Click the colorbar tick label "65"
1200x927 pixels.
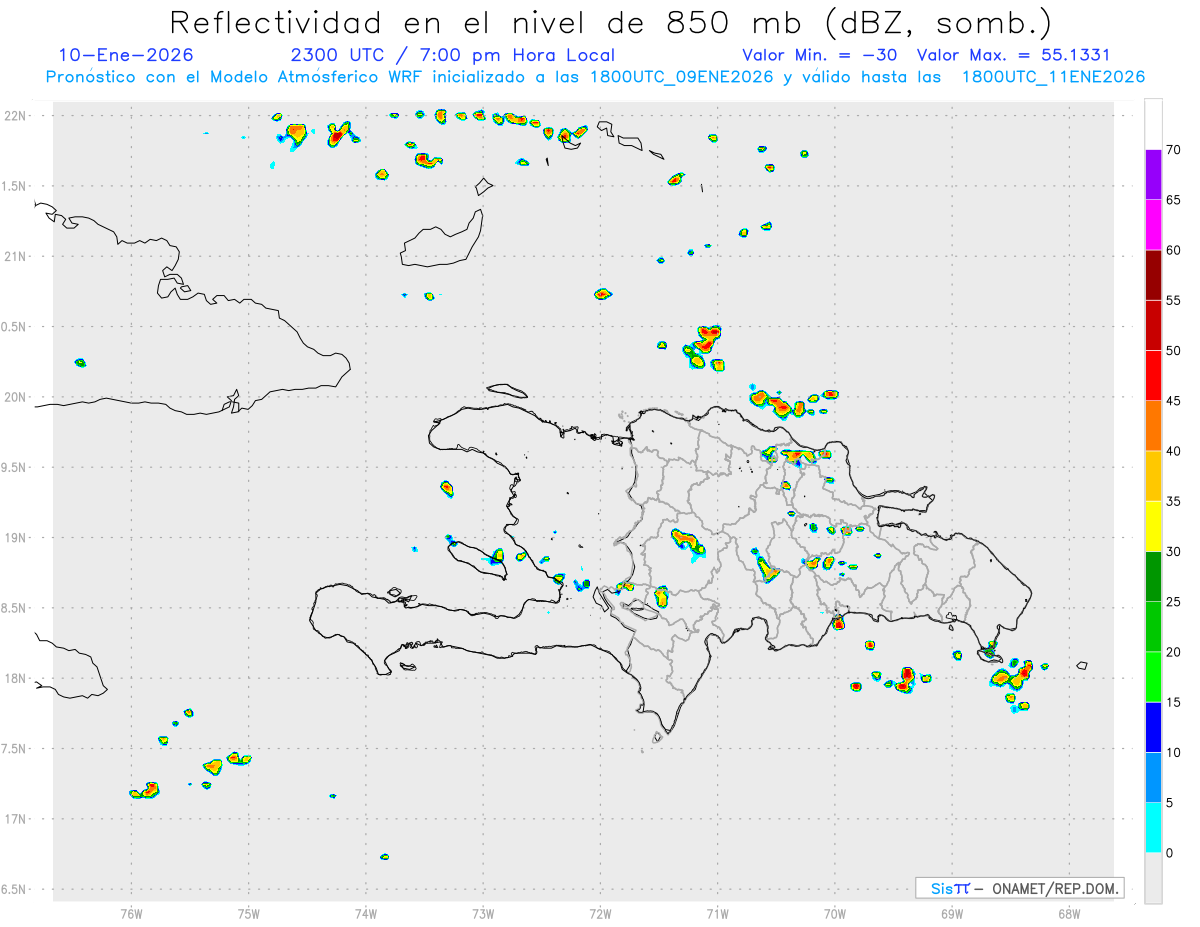coord(1173,200)
